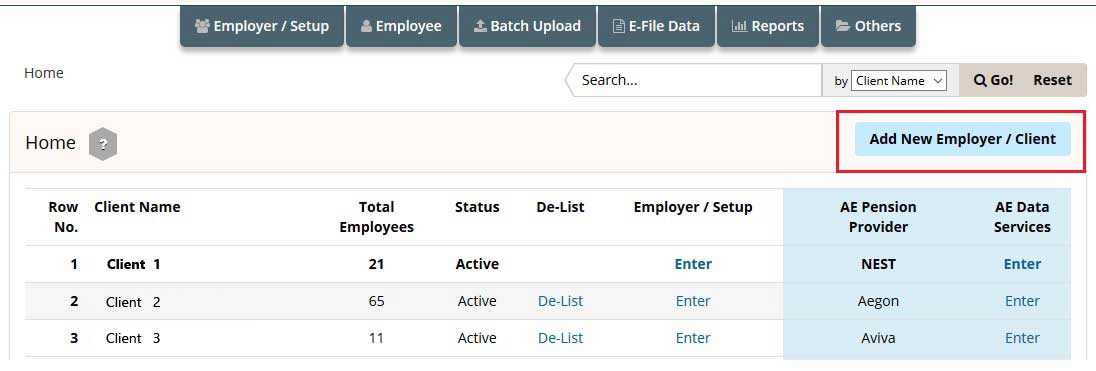Open AE Data Services Enter link for Client 1
This screenshot has width=1096, height=371.
[x=1023, y=264]
